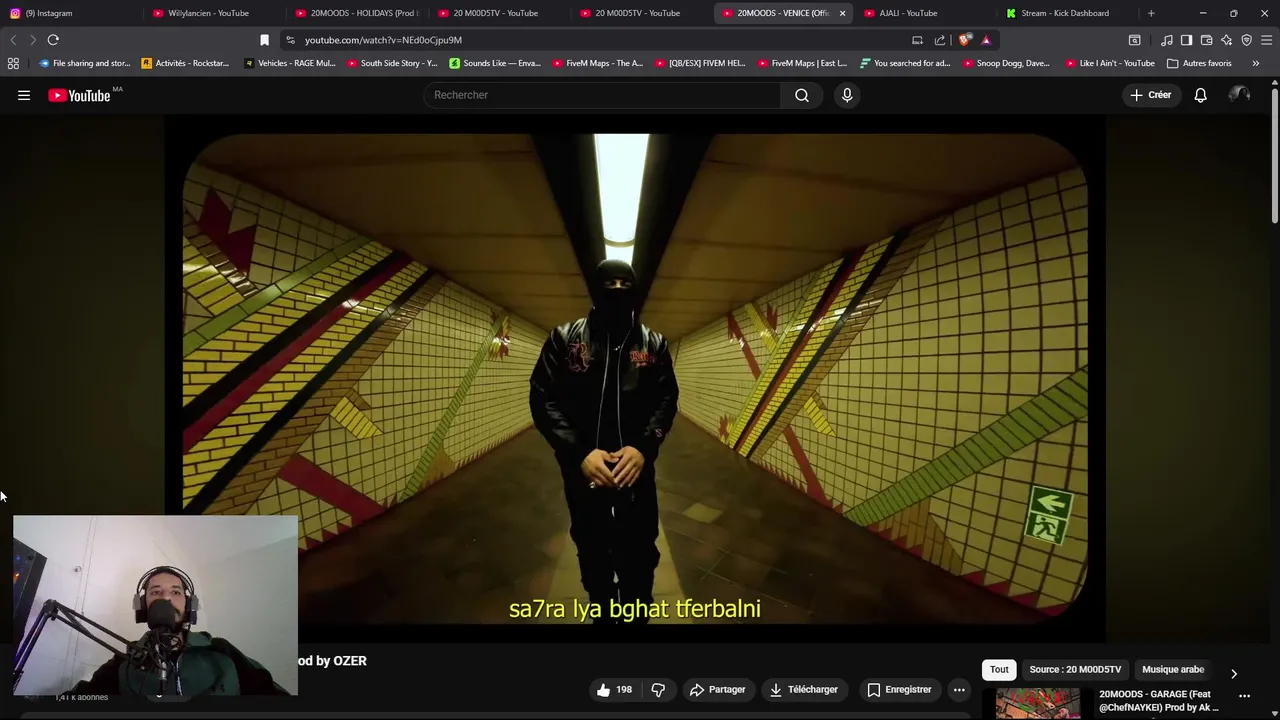The width and height of the screenshot is (1280, 720).
Task: Click the bookmark icon beside the address bar
Action: tap(264, 40)
